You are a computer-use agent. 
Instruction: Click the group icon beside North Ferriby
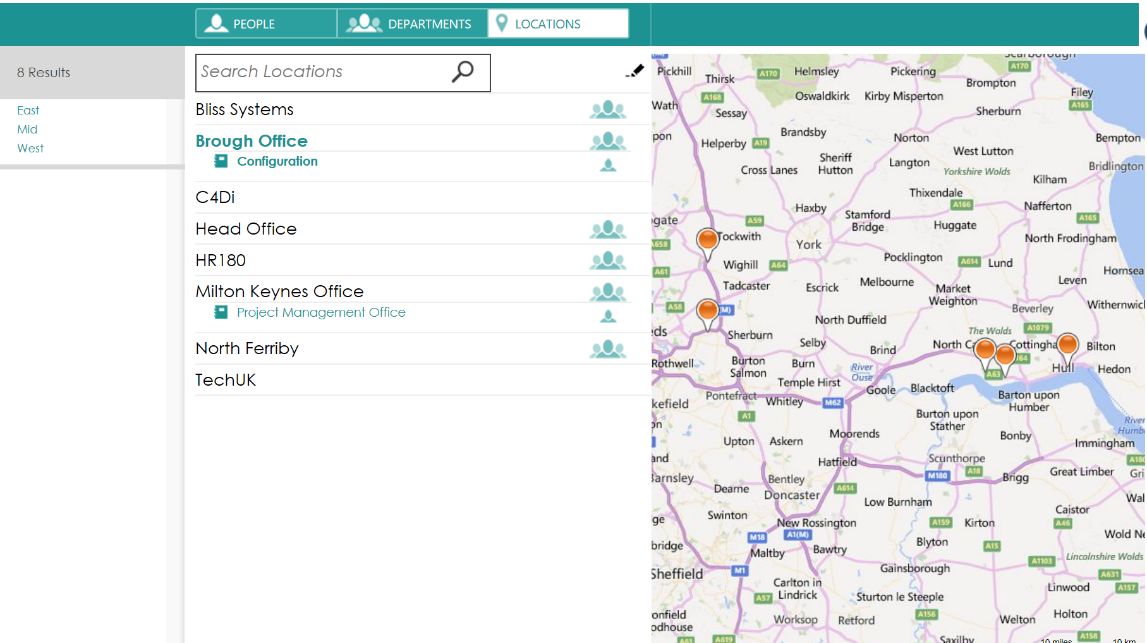point(607,349)
